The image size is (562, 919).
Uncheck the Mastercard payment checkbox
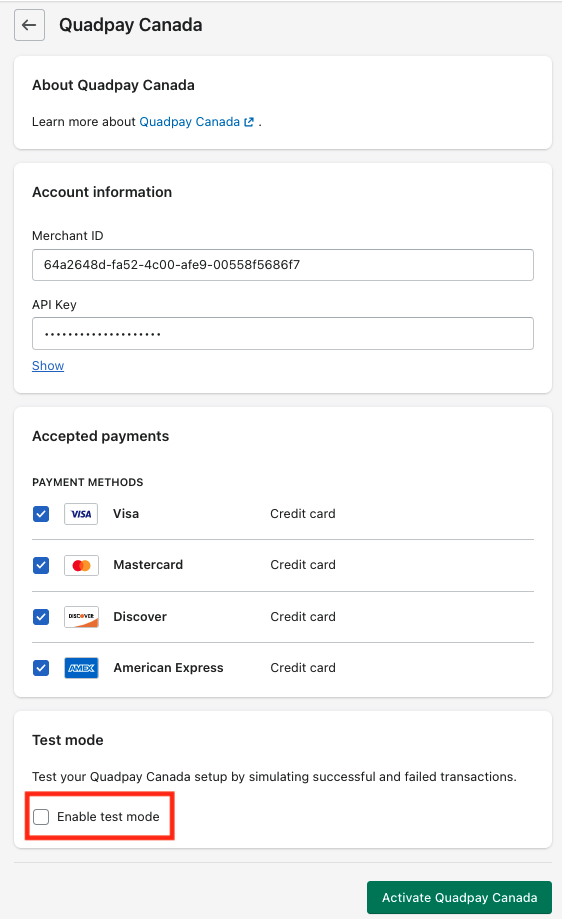pos(41,566)
